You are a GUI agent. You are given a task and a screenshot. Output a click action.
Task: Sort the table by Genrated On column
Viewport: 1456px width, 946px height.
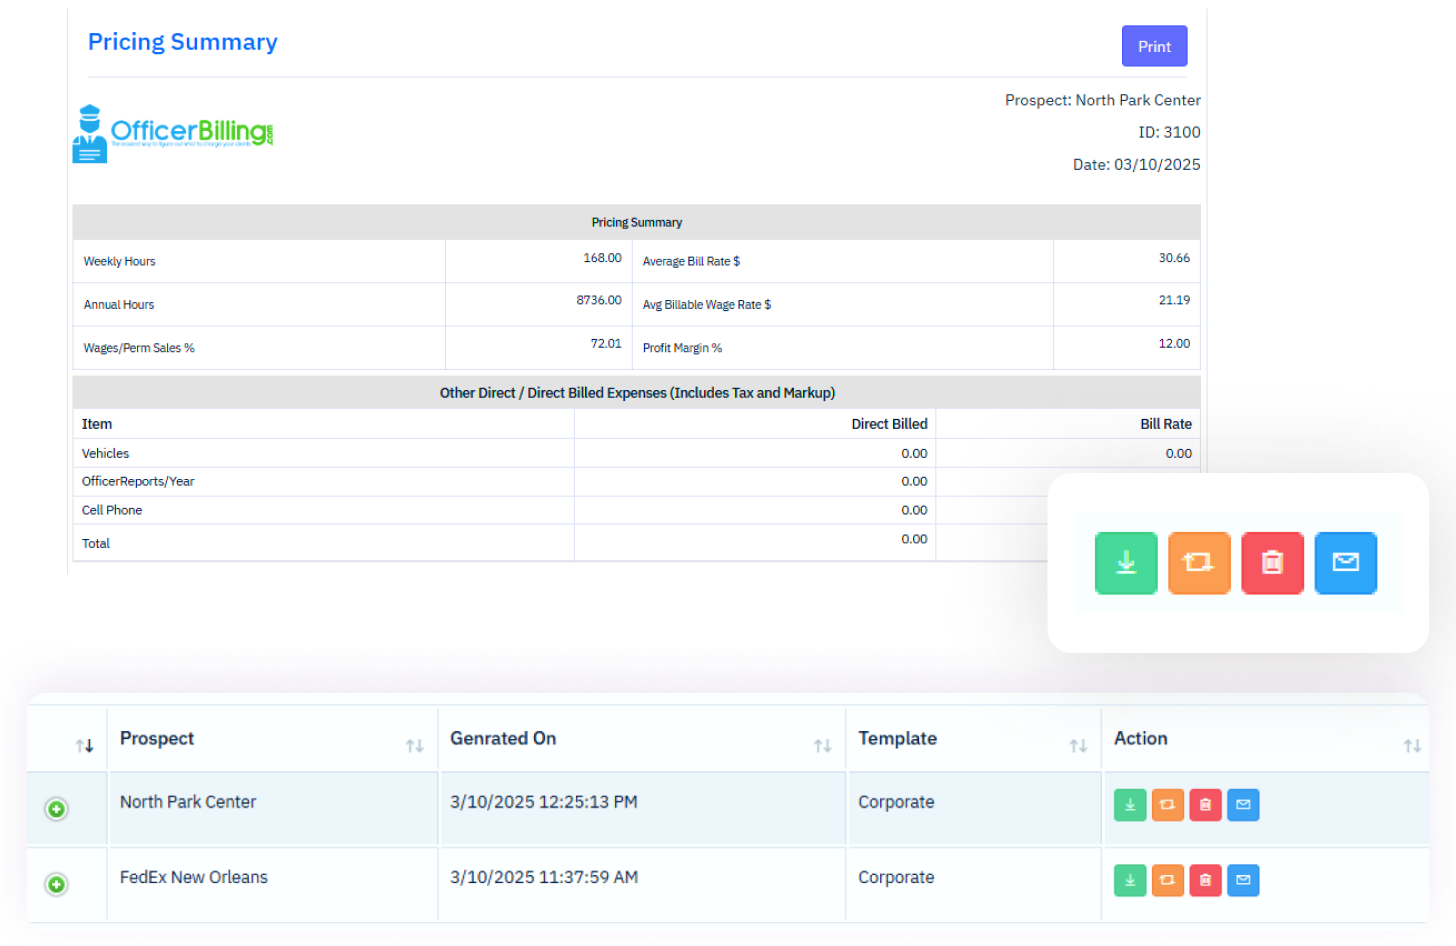[x=822, y=746]
